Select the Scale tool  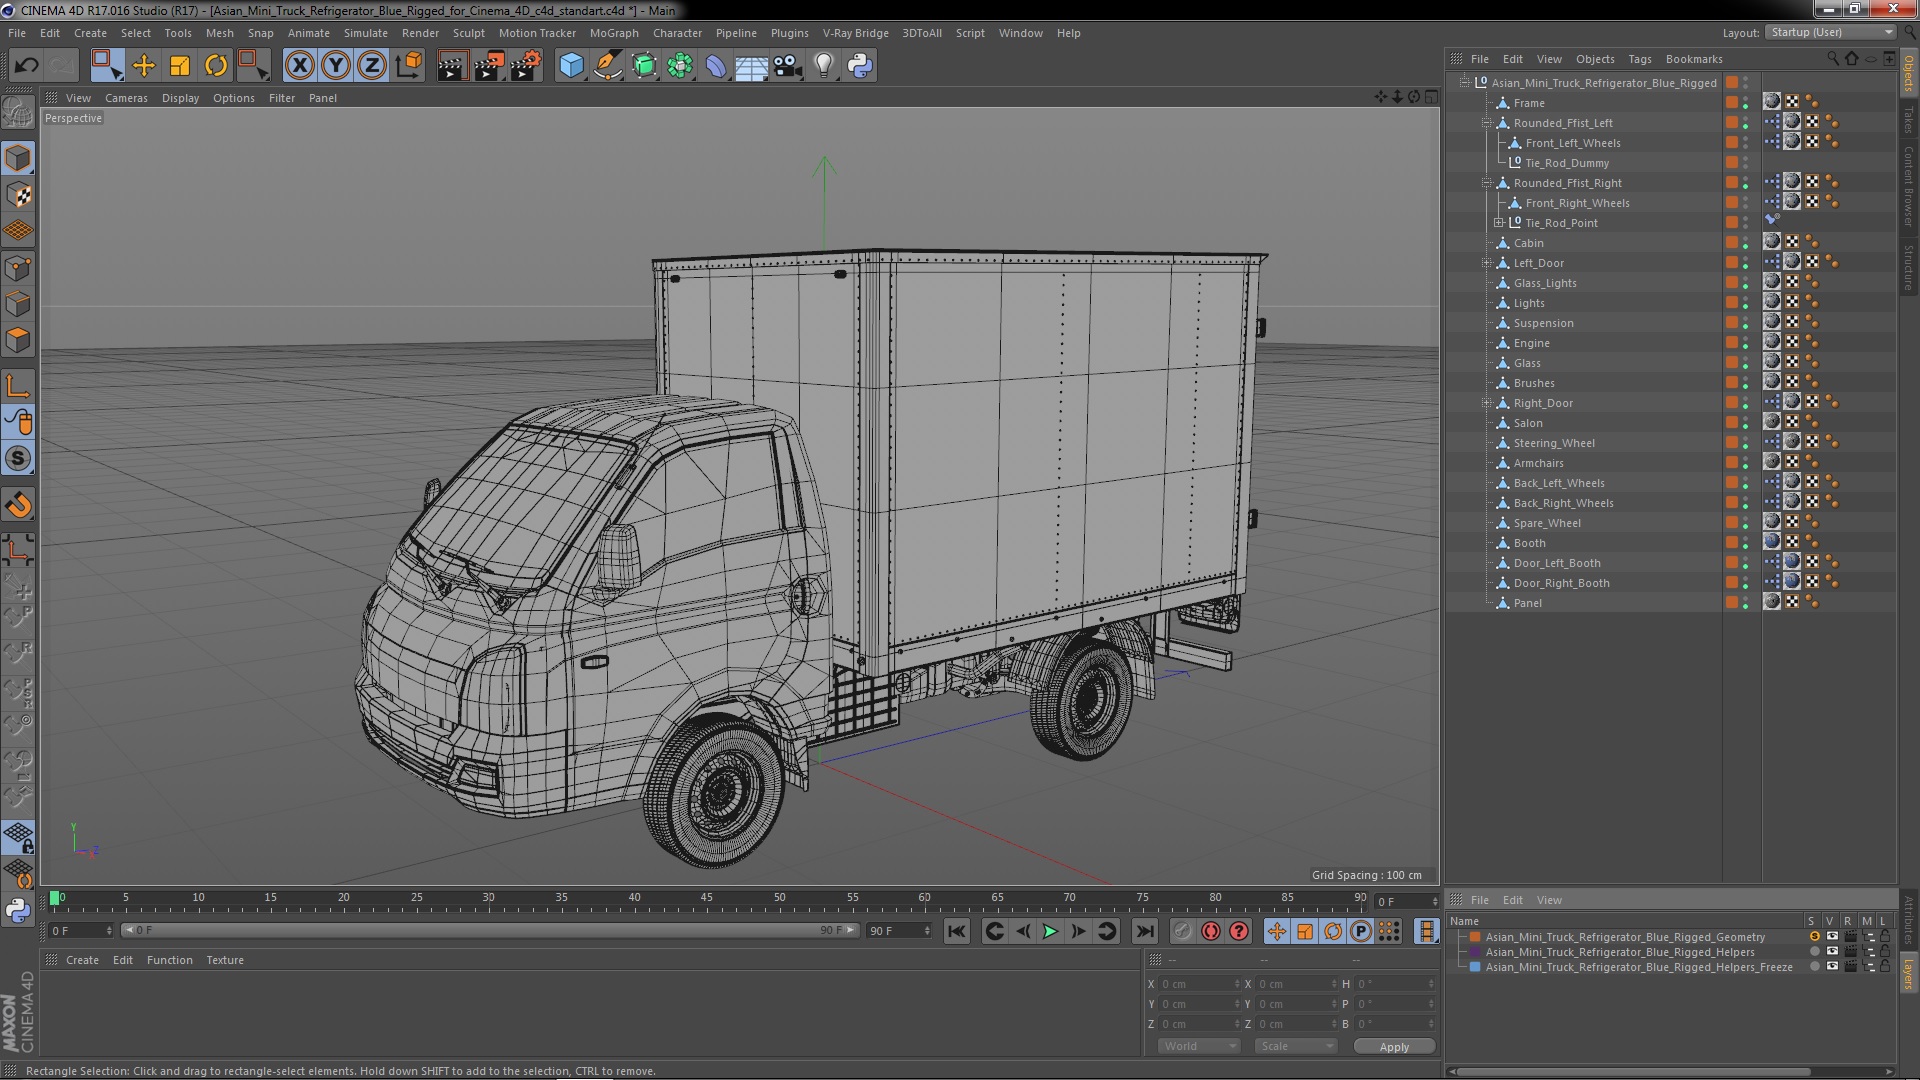coord(180,66)
